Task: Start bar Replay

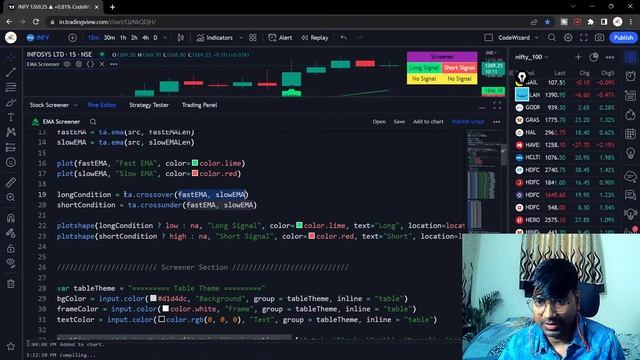Action: (315, 38)
